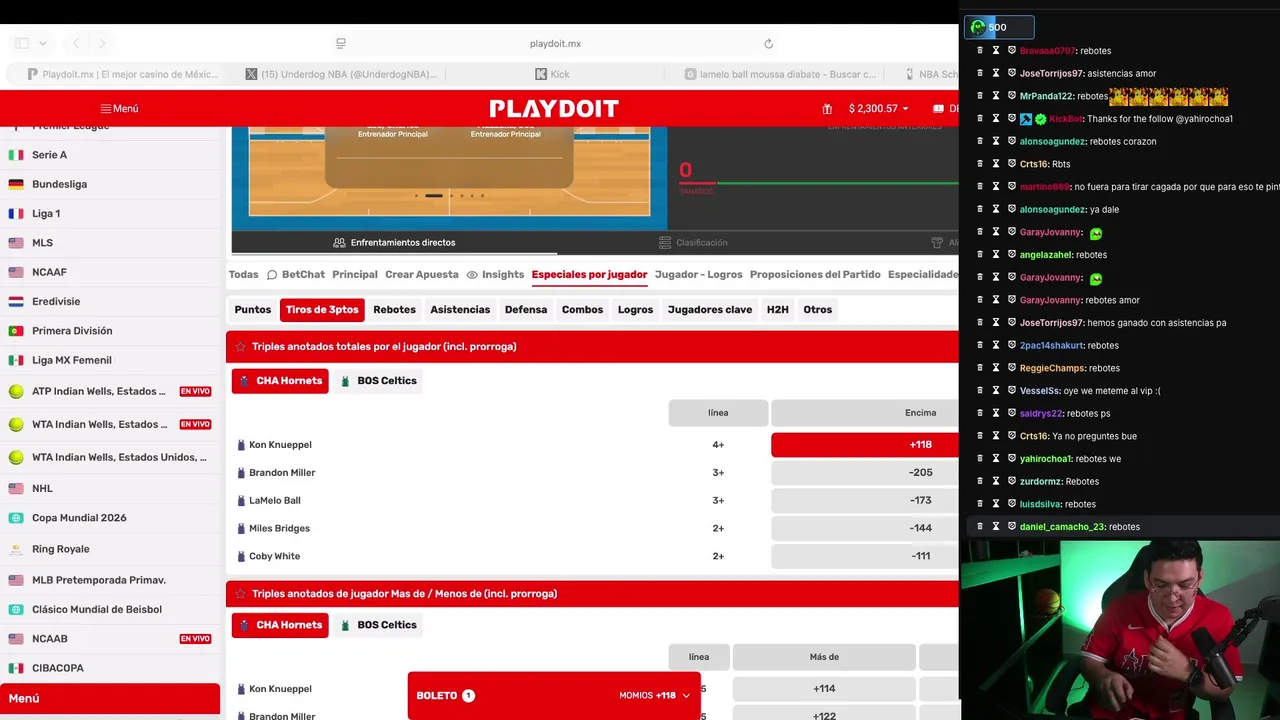This screenshot has width=1280, height=720.
Task: Click the red Menú bar at bottom of sidebar
Action: (110, 699)
